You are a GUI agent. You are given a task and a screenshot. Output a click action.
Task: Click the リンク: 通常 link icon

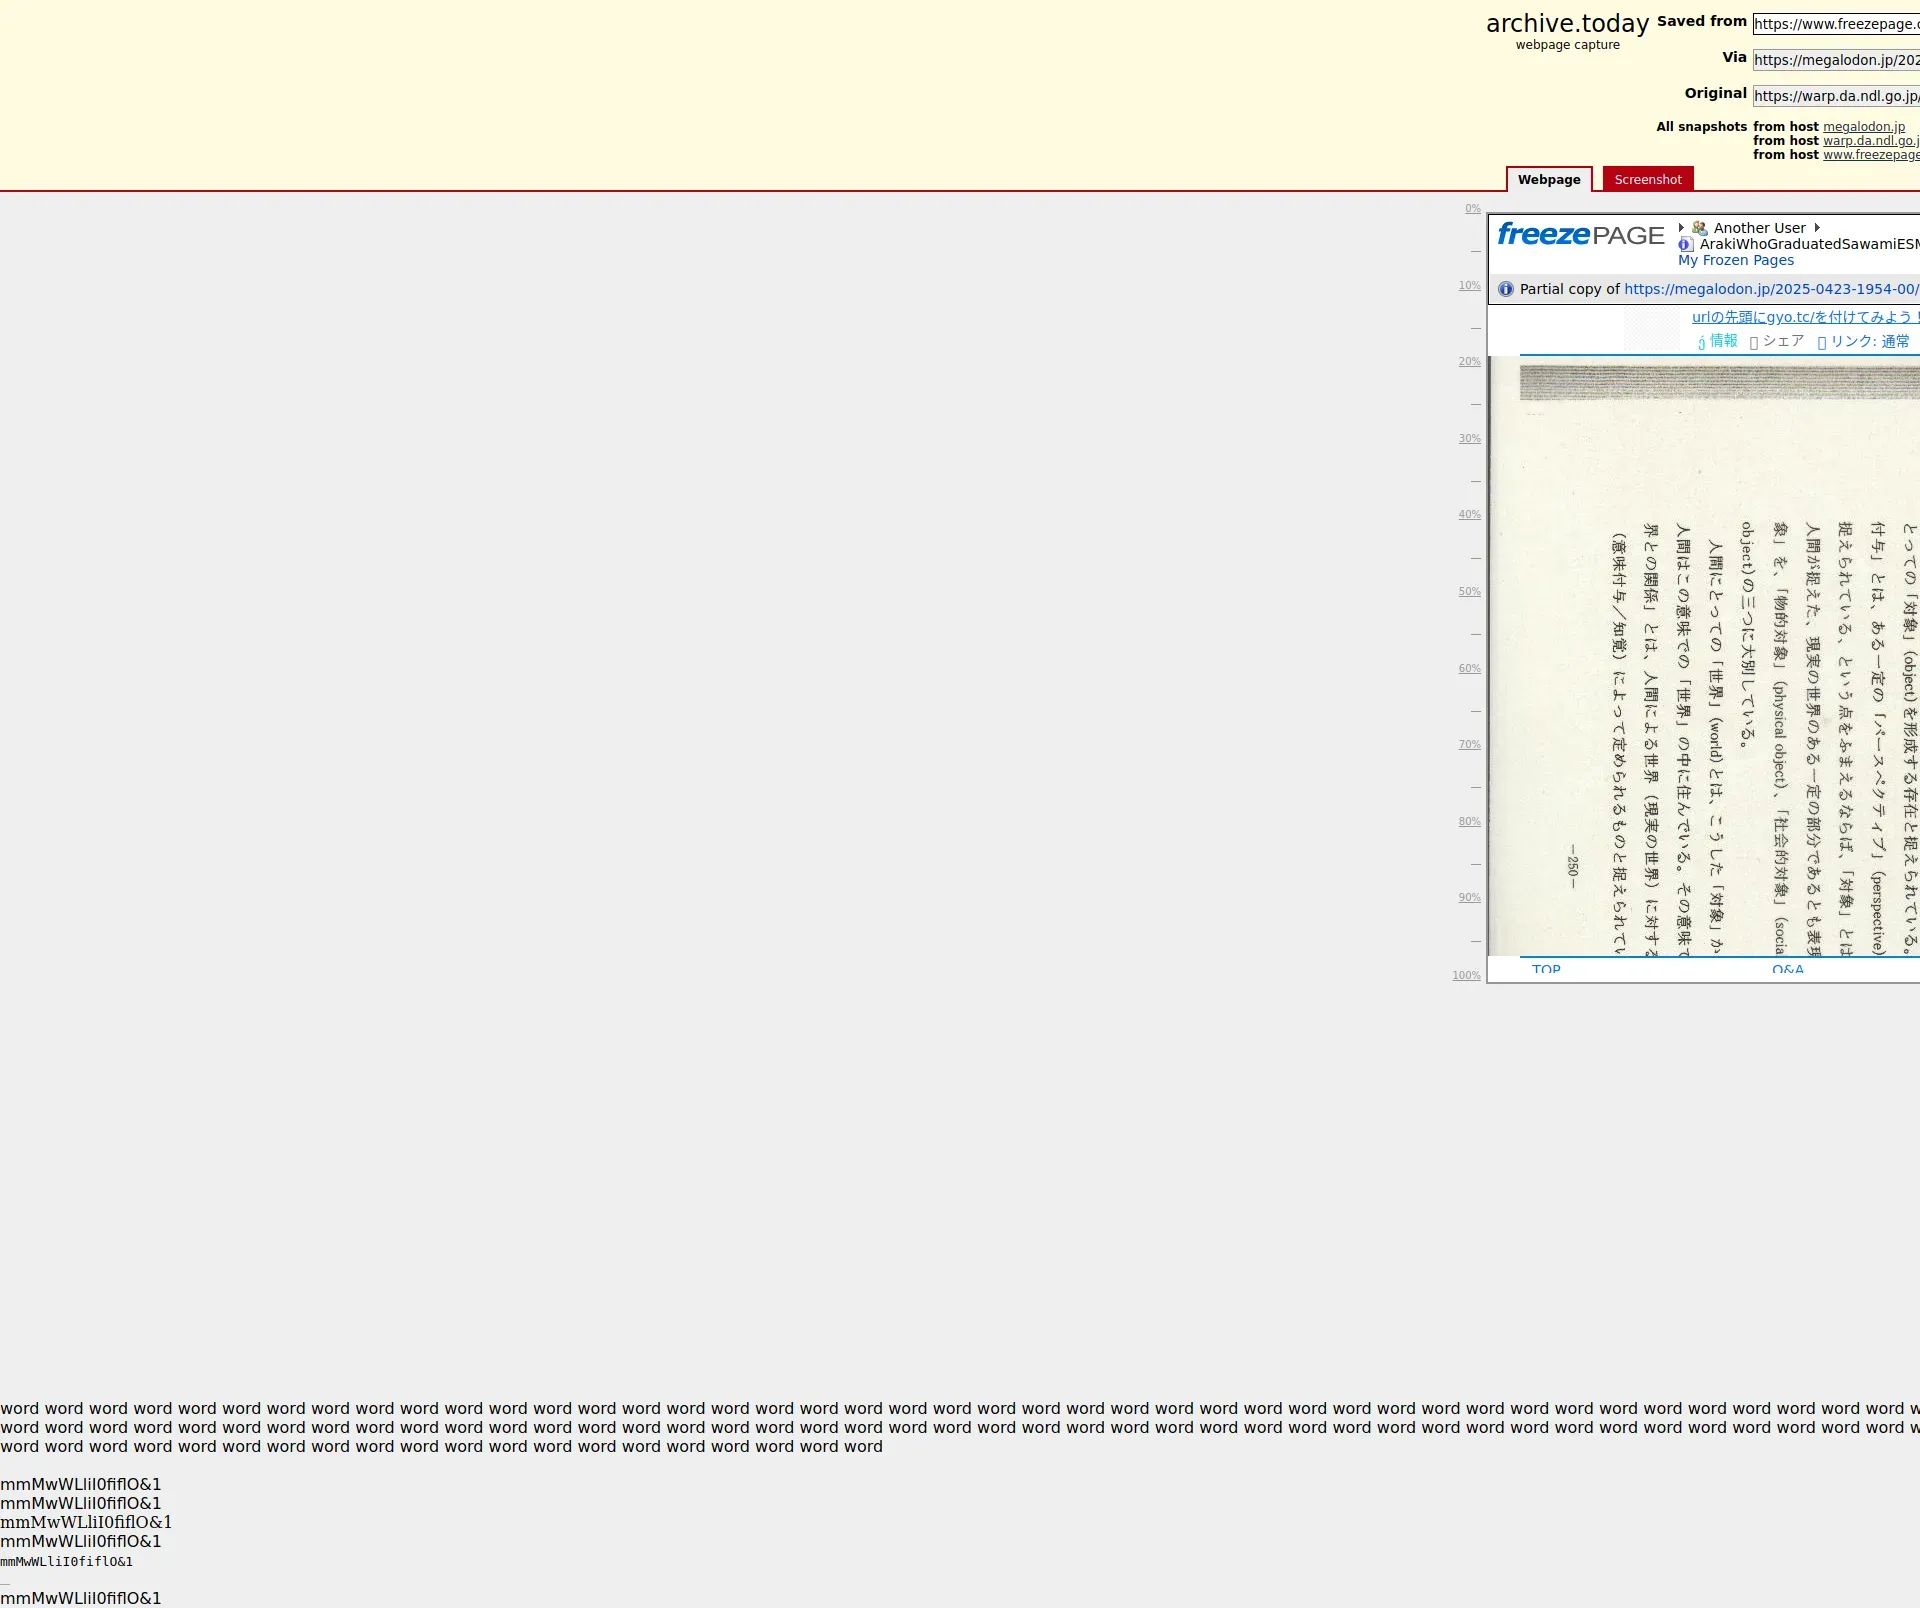[x=1822, y=342]
